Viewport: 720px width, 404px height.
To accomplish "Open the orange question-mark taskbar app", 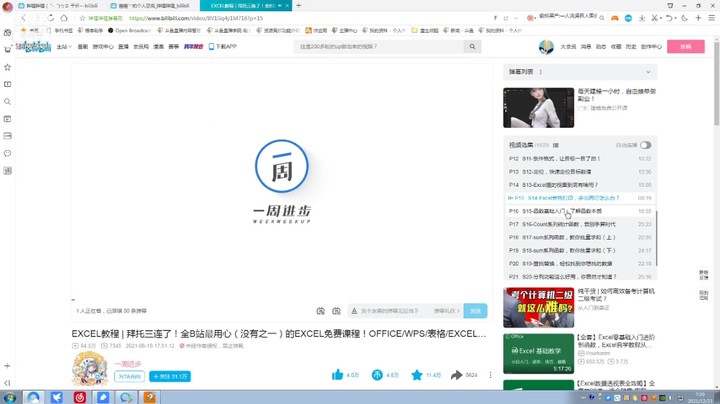I will coord(150,397).
